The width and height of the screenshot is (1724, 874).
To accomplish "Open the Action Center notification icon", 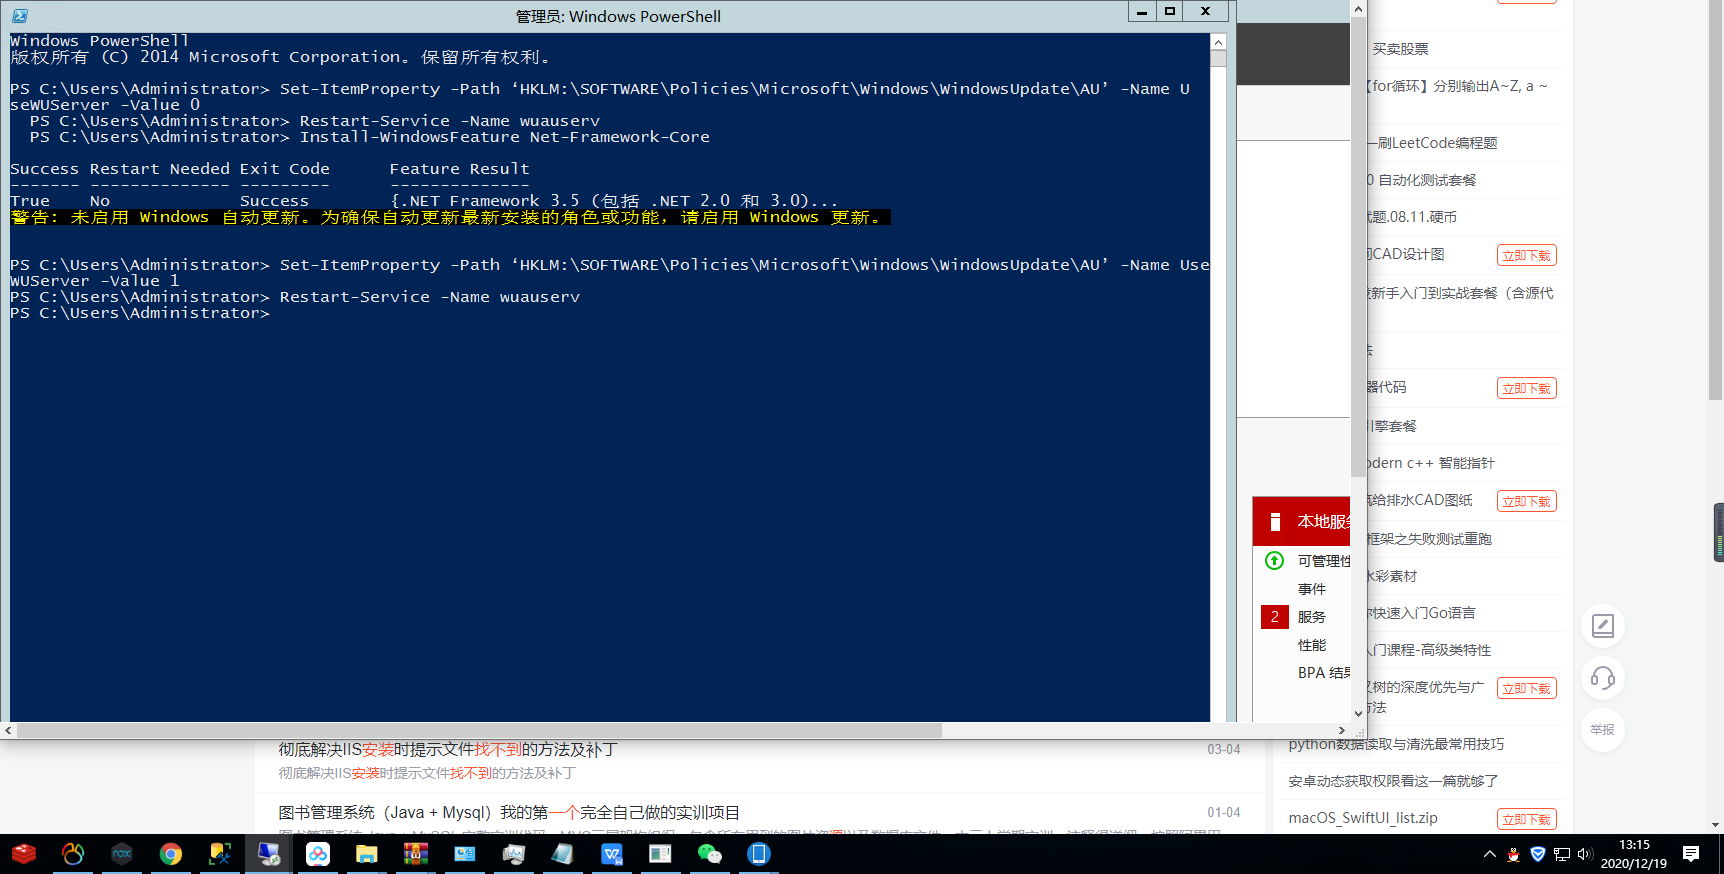I will [1691, 854].
